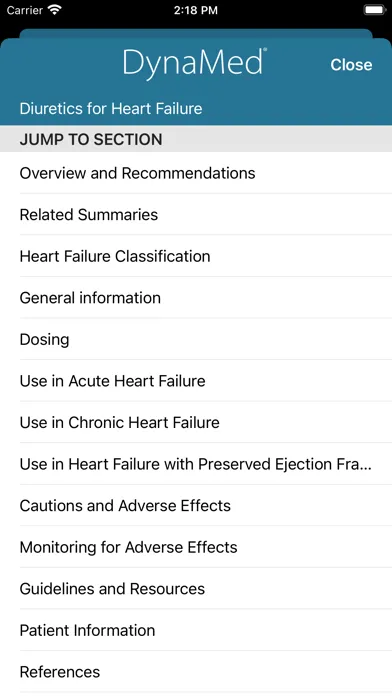Tap the status bar clock
The height and width of the screenshot is (696, 392).
point(196,10)
